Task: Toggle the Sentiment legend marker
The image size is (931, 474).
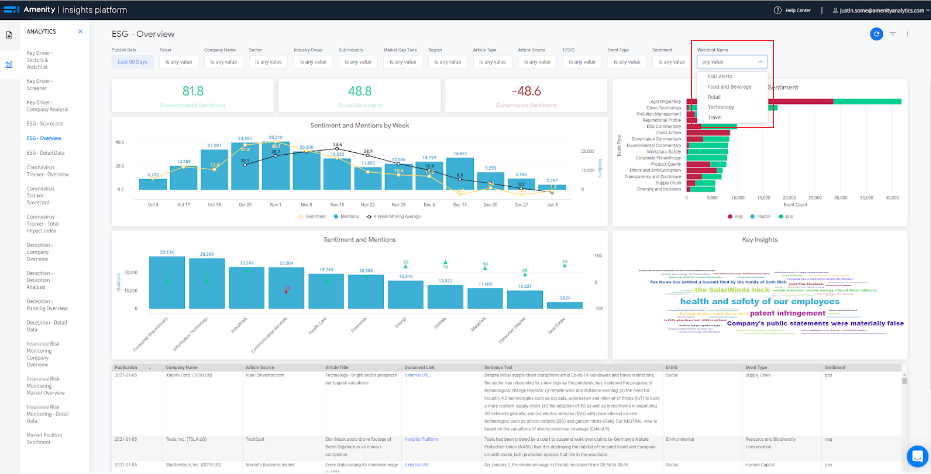Action: [x=301, y=216]
